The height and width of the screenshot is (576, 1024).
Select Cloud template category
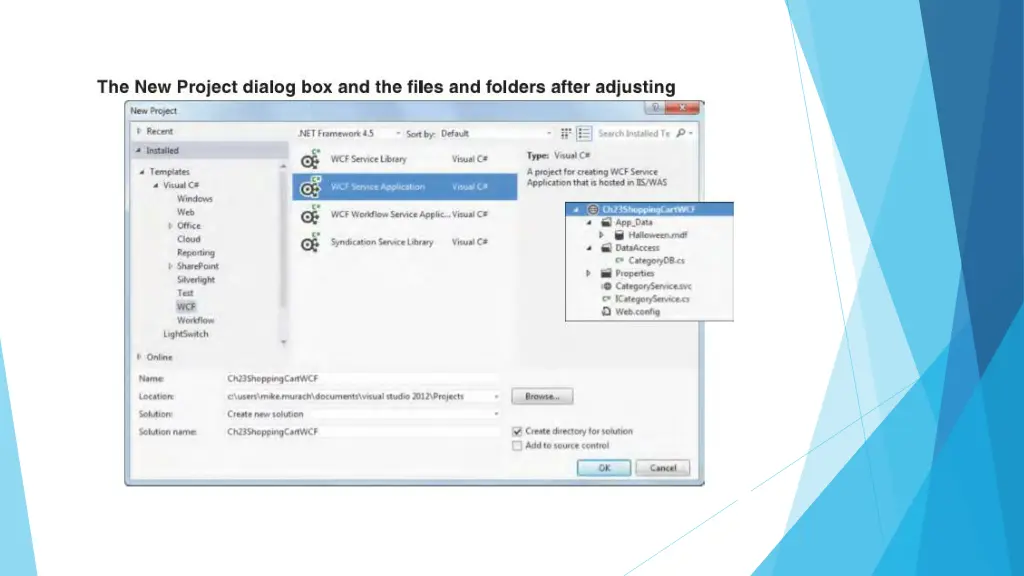point(189,240)
